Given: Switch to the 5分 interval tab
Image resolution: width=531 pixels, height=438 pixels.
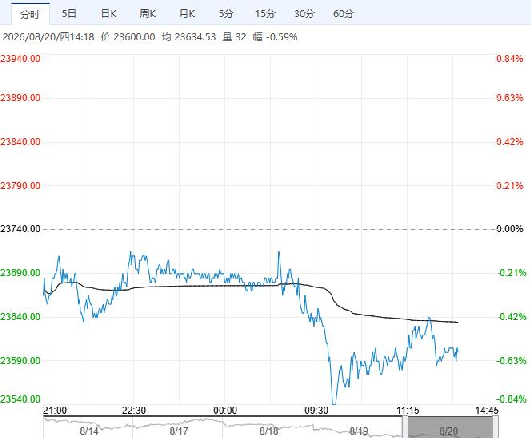Looking at the screenshot, I should [226, 14].
